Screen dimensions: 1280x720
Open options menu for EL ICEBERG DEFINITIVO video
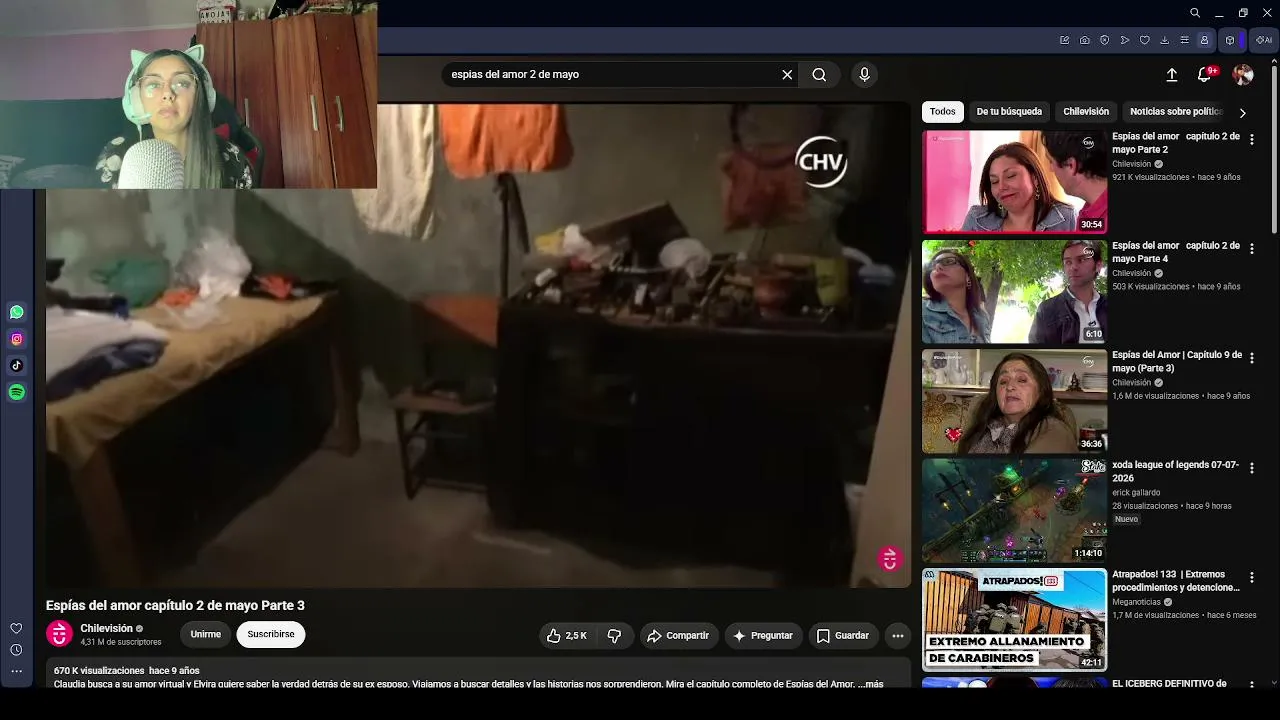[1251, 685]
